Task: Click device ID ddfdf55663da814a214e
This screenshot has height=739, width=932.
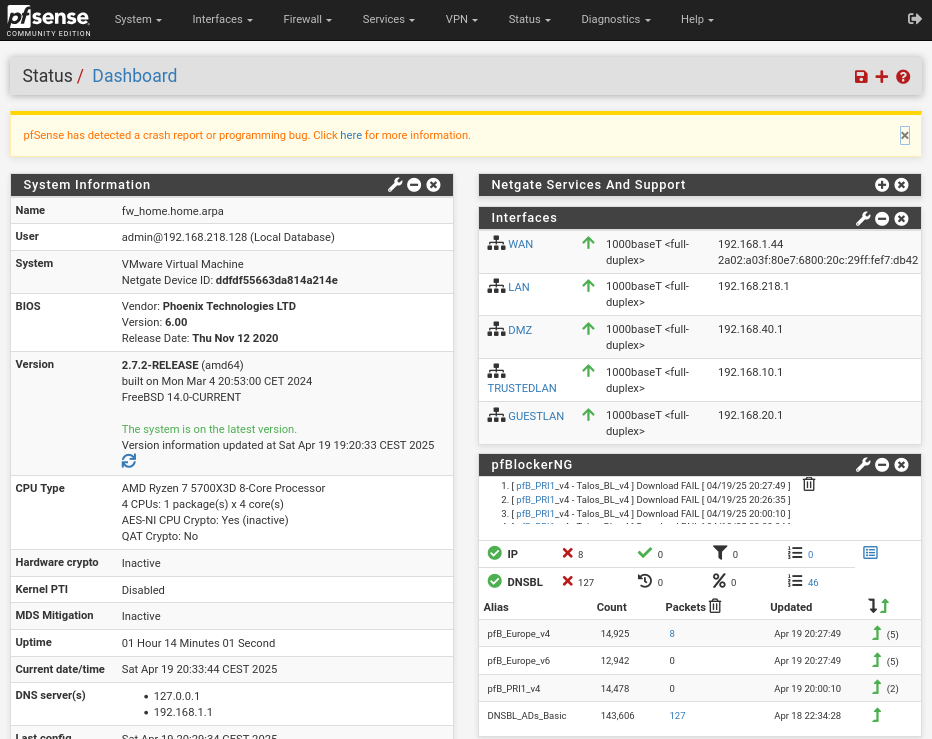Action: (276, 281)
